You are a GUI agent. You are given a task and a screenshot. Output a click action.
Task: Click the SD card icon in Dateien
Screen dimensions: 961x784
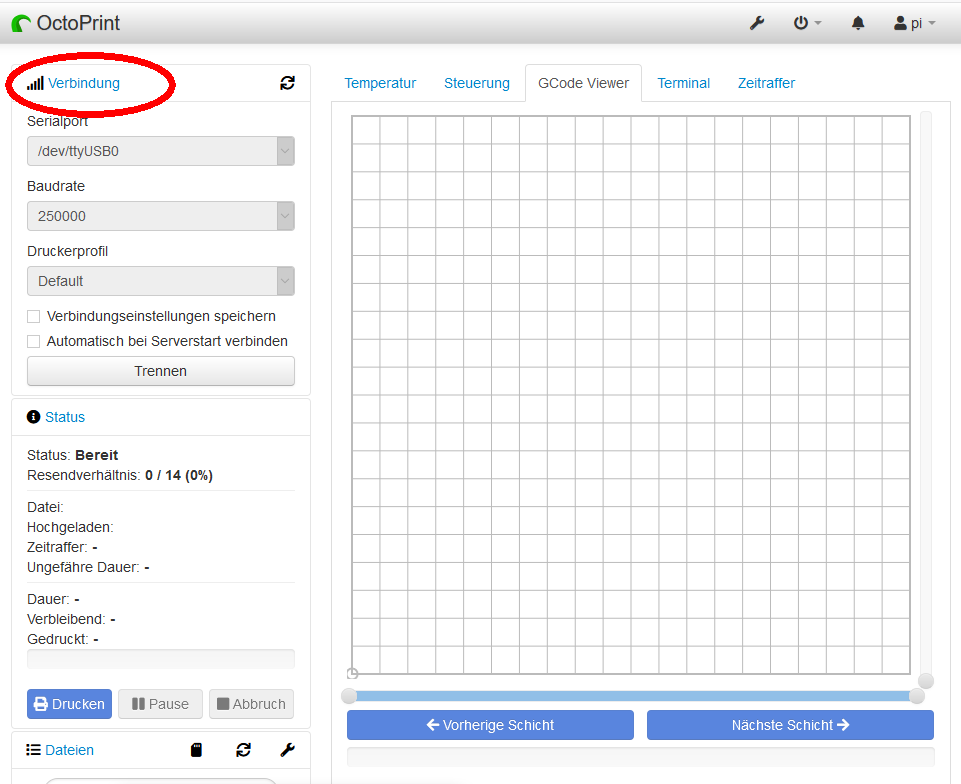pyautogui.click(x=197, y=750)
